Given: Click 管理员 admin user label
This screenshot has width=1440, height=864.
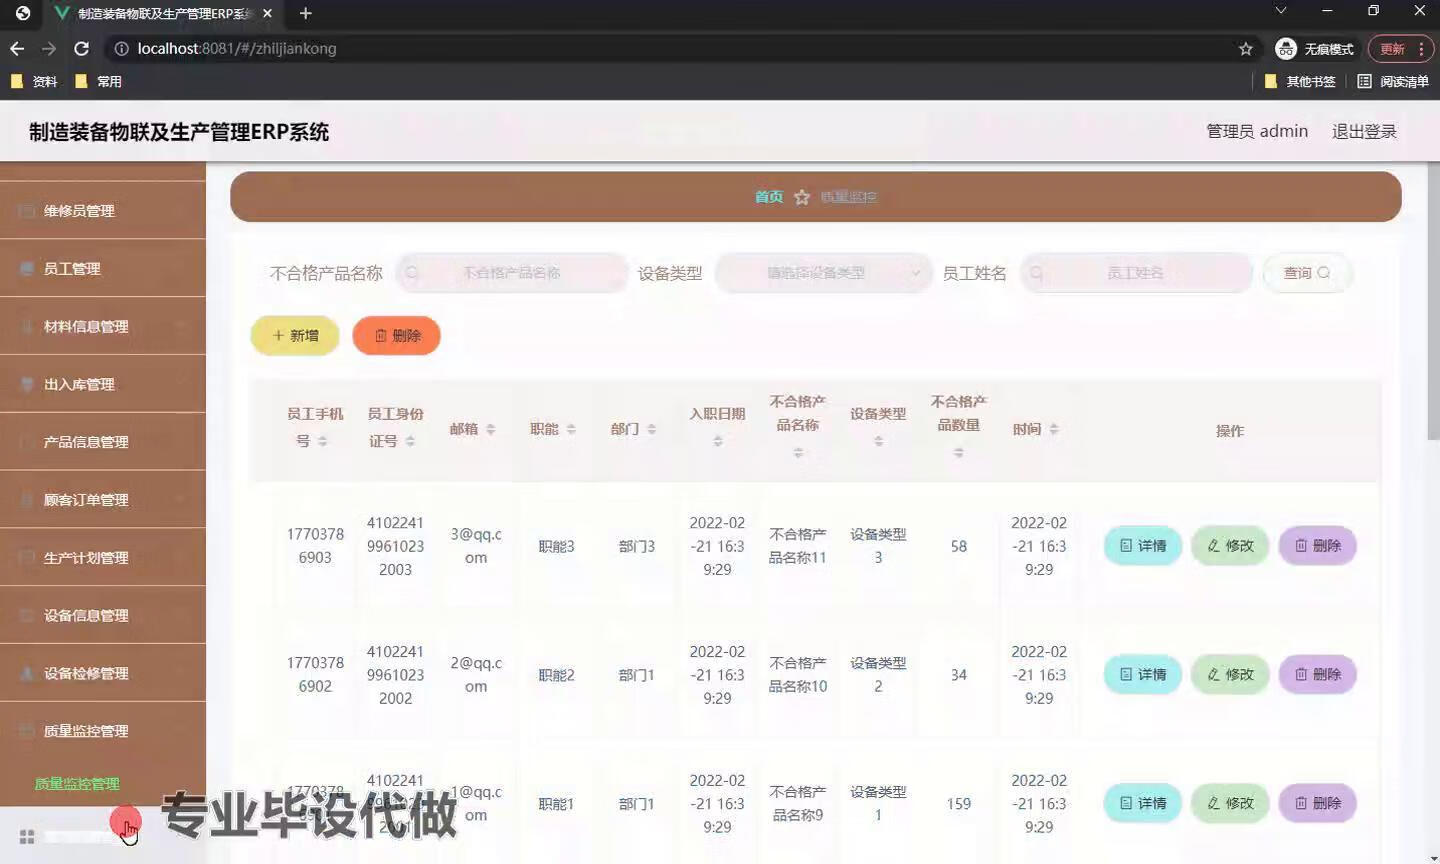Looking at the screenshot, I should click(1257, 131).
